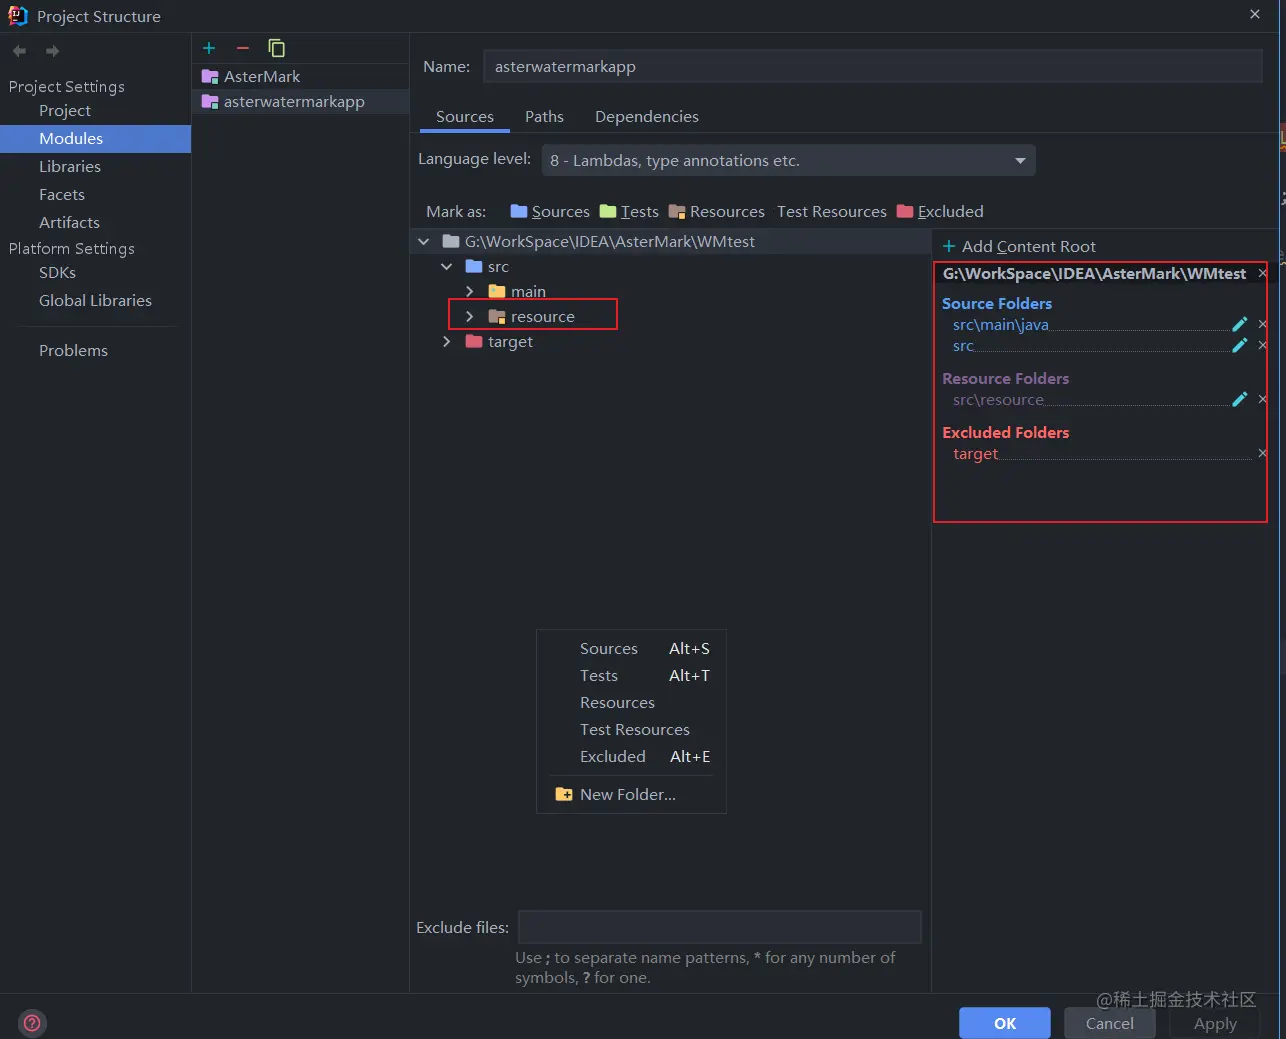Open the Global Libraries settings
This screenshot has height=1039, width=1286.
[x=95, y=300]
